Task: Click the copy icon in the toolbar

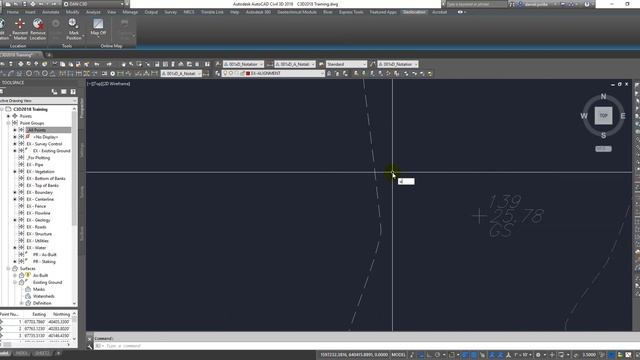Action: point(62,64)
